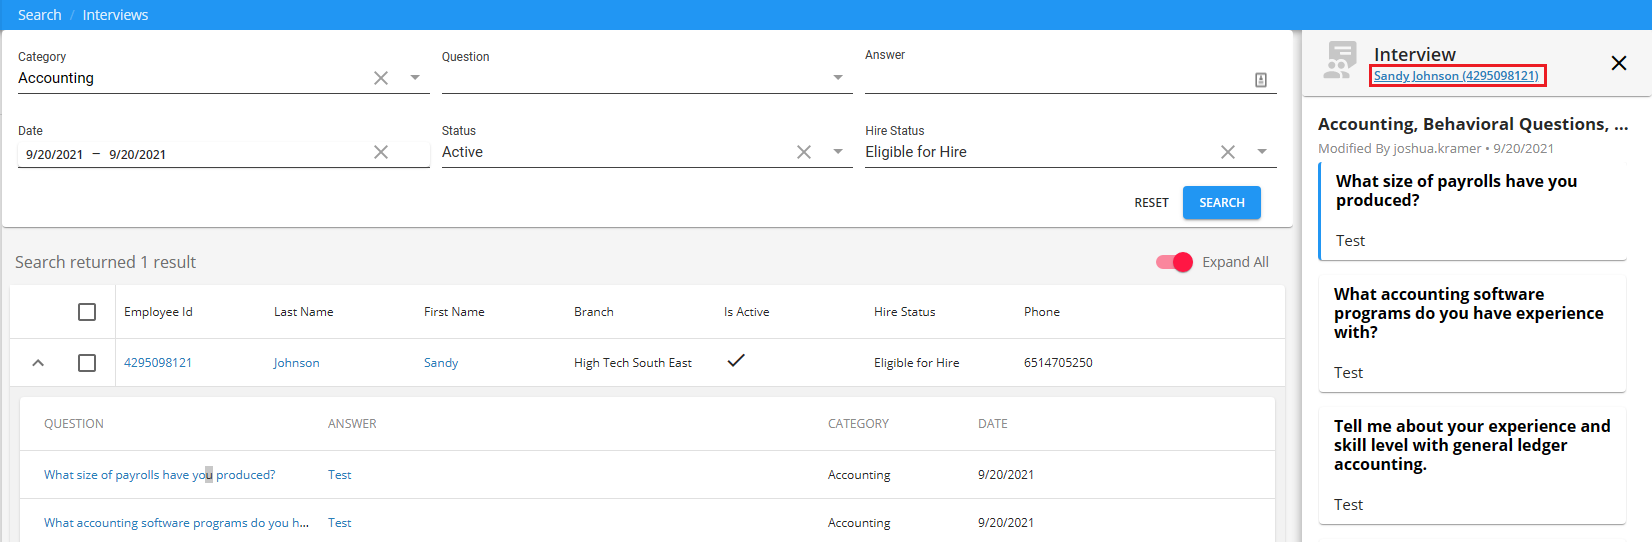Screen dimensions: 1652x542
Task: Open the Hire Status dropdown arrow
Action: (x=1262, y=152)
